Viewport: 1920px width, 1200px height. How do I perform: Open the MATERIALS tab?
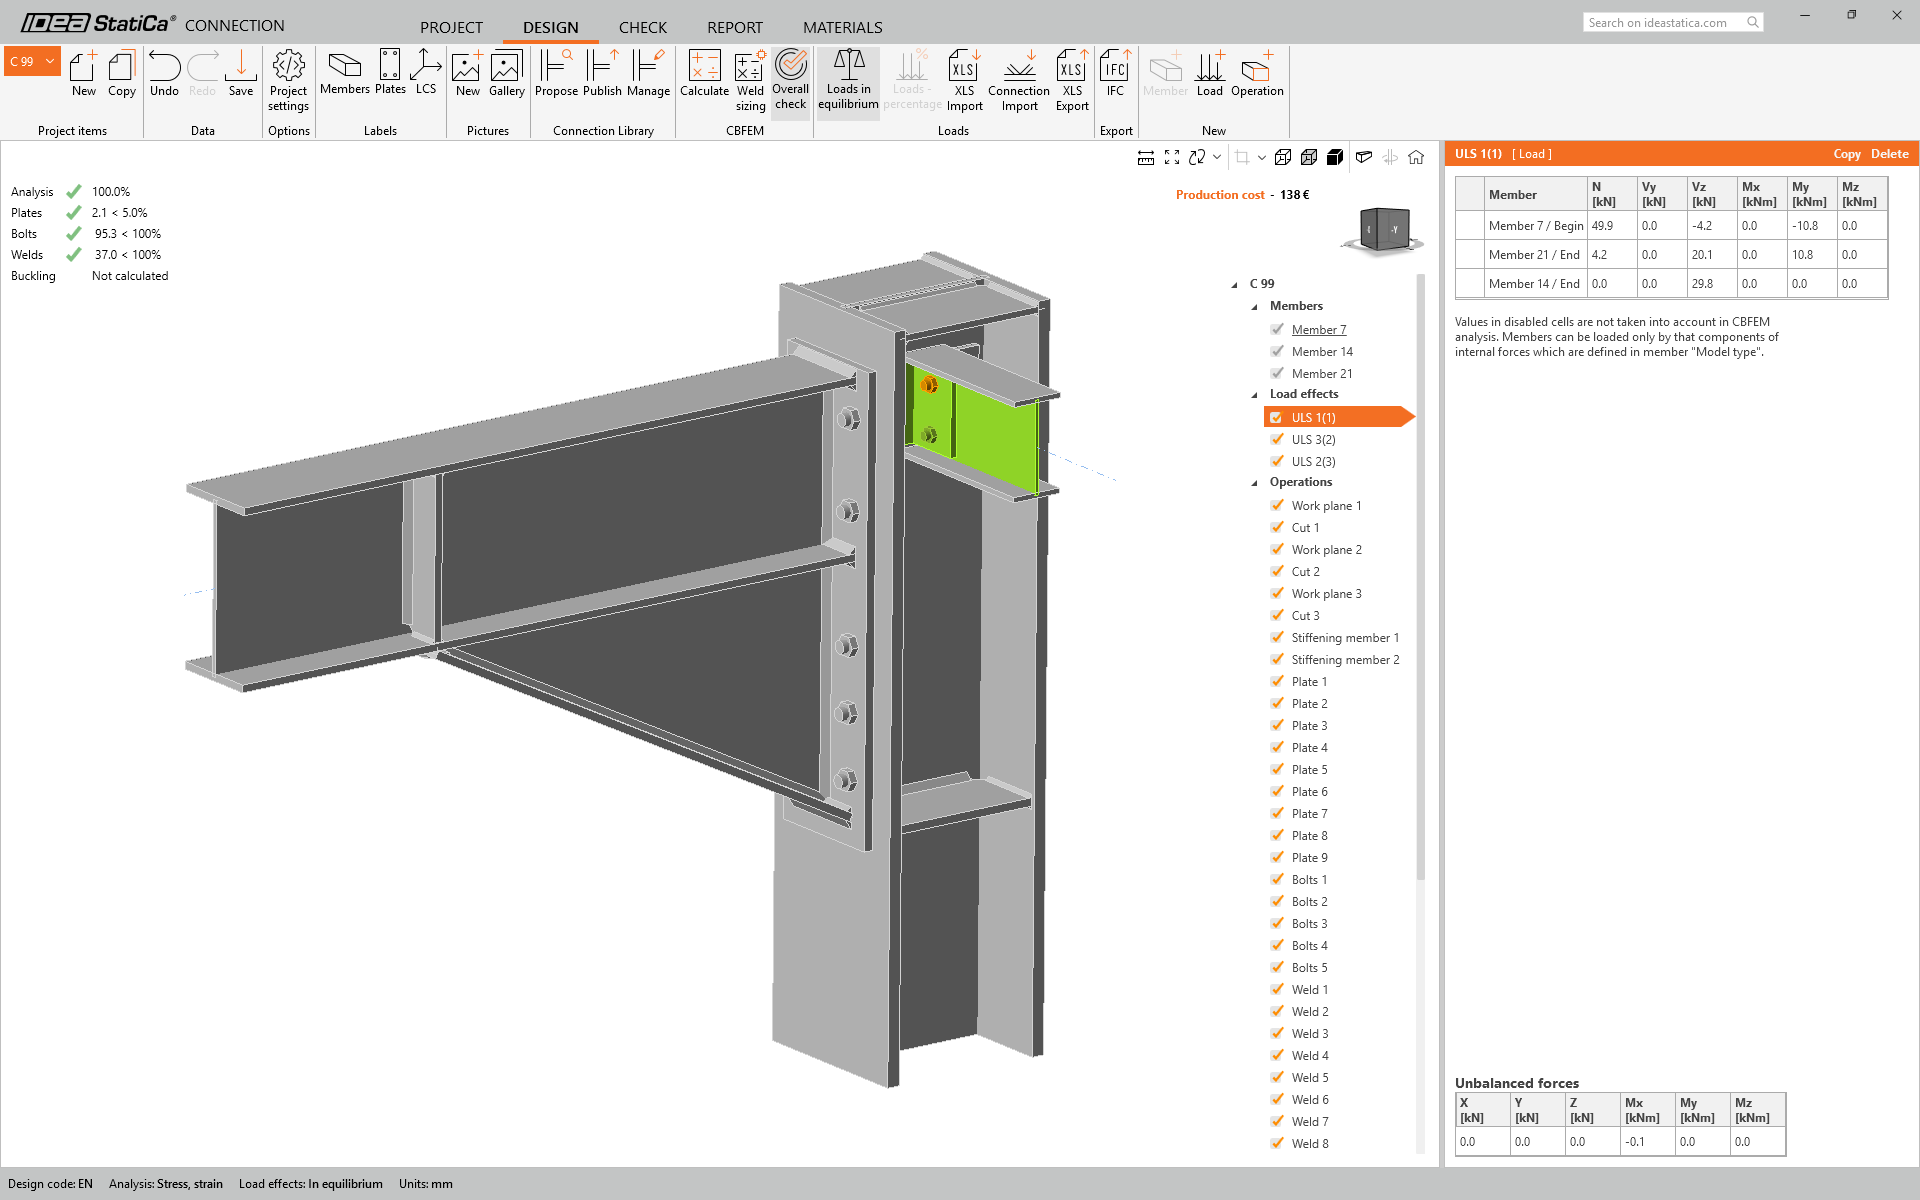tap(843, 27)
